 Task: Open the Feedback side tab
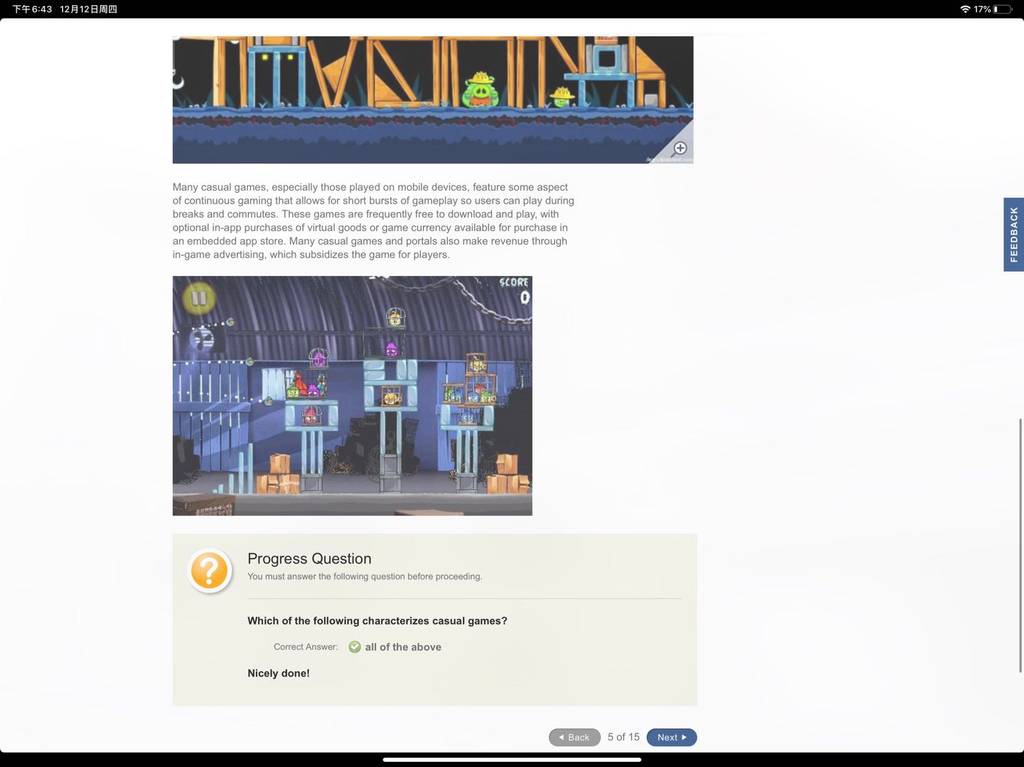click(x=1014, y=235)
